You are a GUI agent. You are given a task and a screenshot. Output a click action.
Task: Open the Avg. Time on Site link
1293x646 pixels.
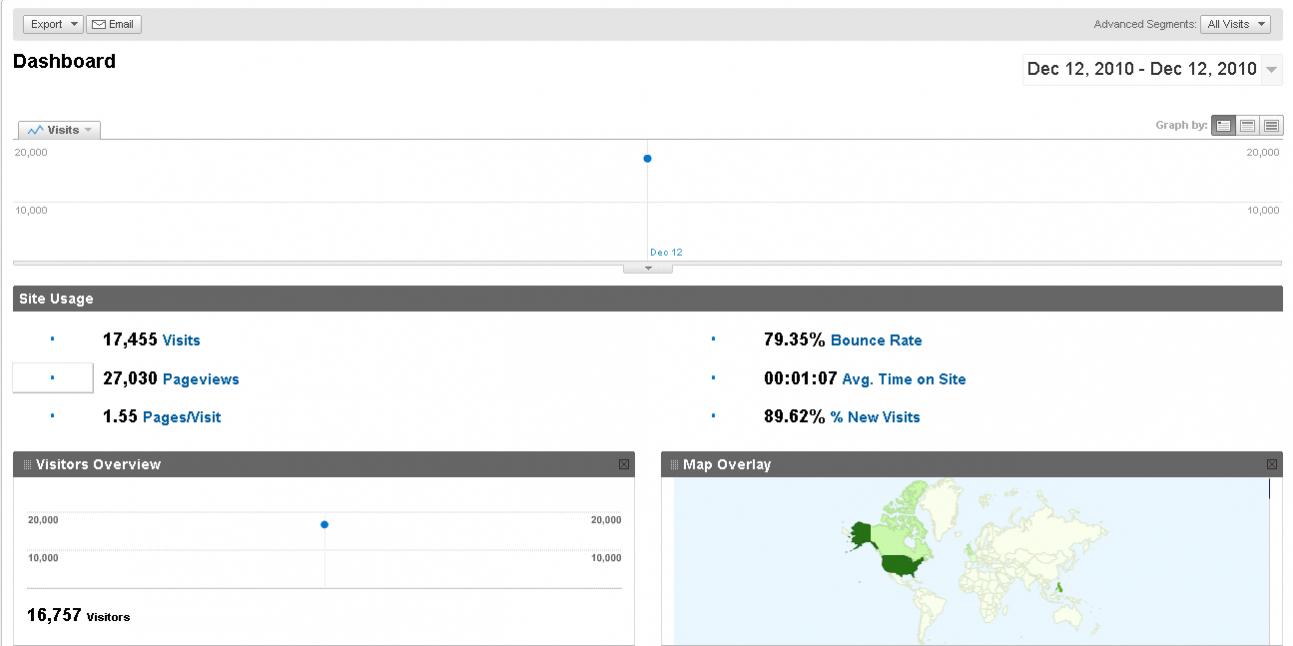coord(904,379)
